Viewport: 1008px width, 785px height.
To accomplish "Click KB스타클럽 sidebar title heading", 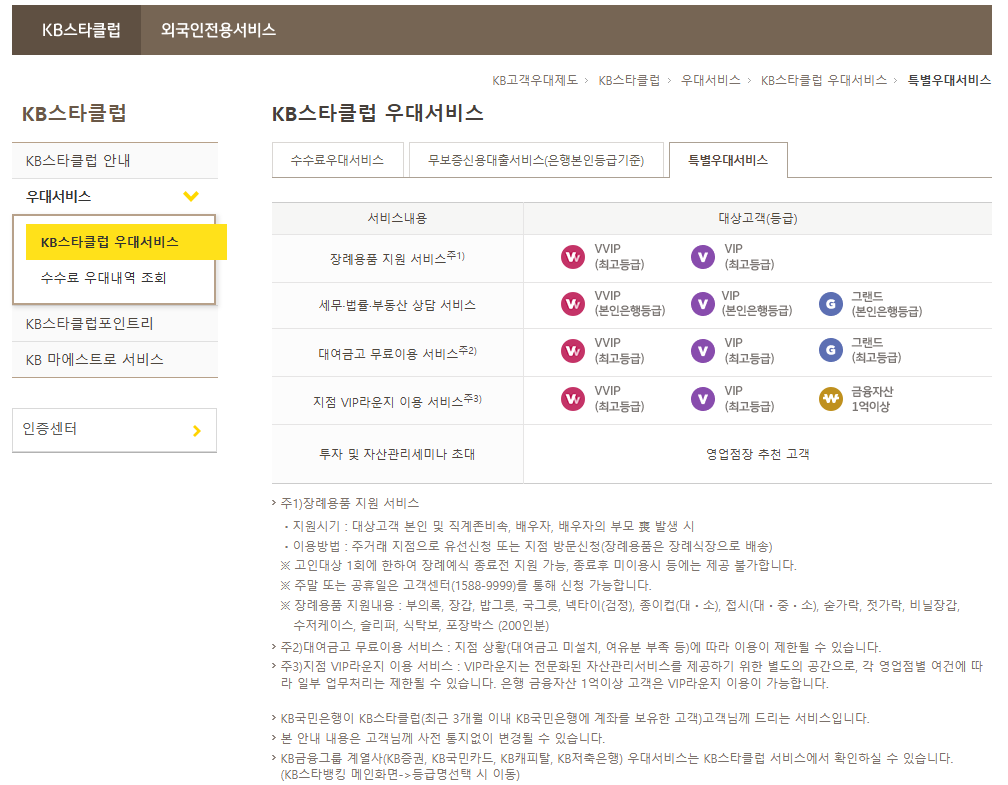I will [75, 114].
